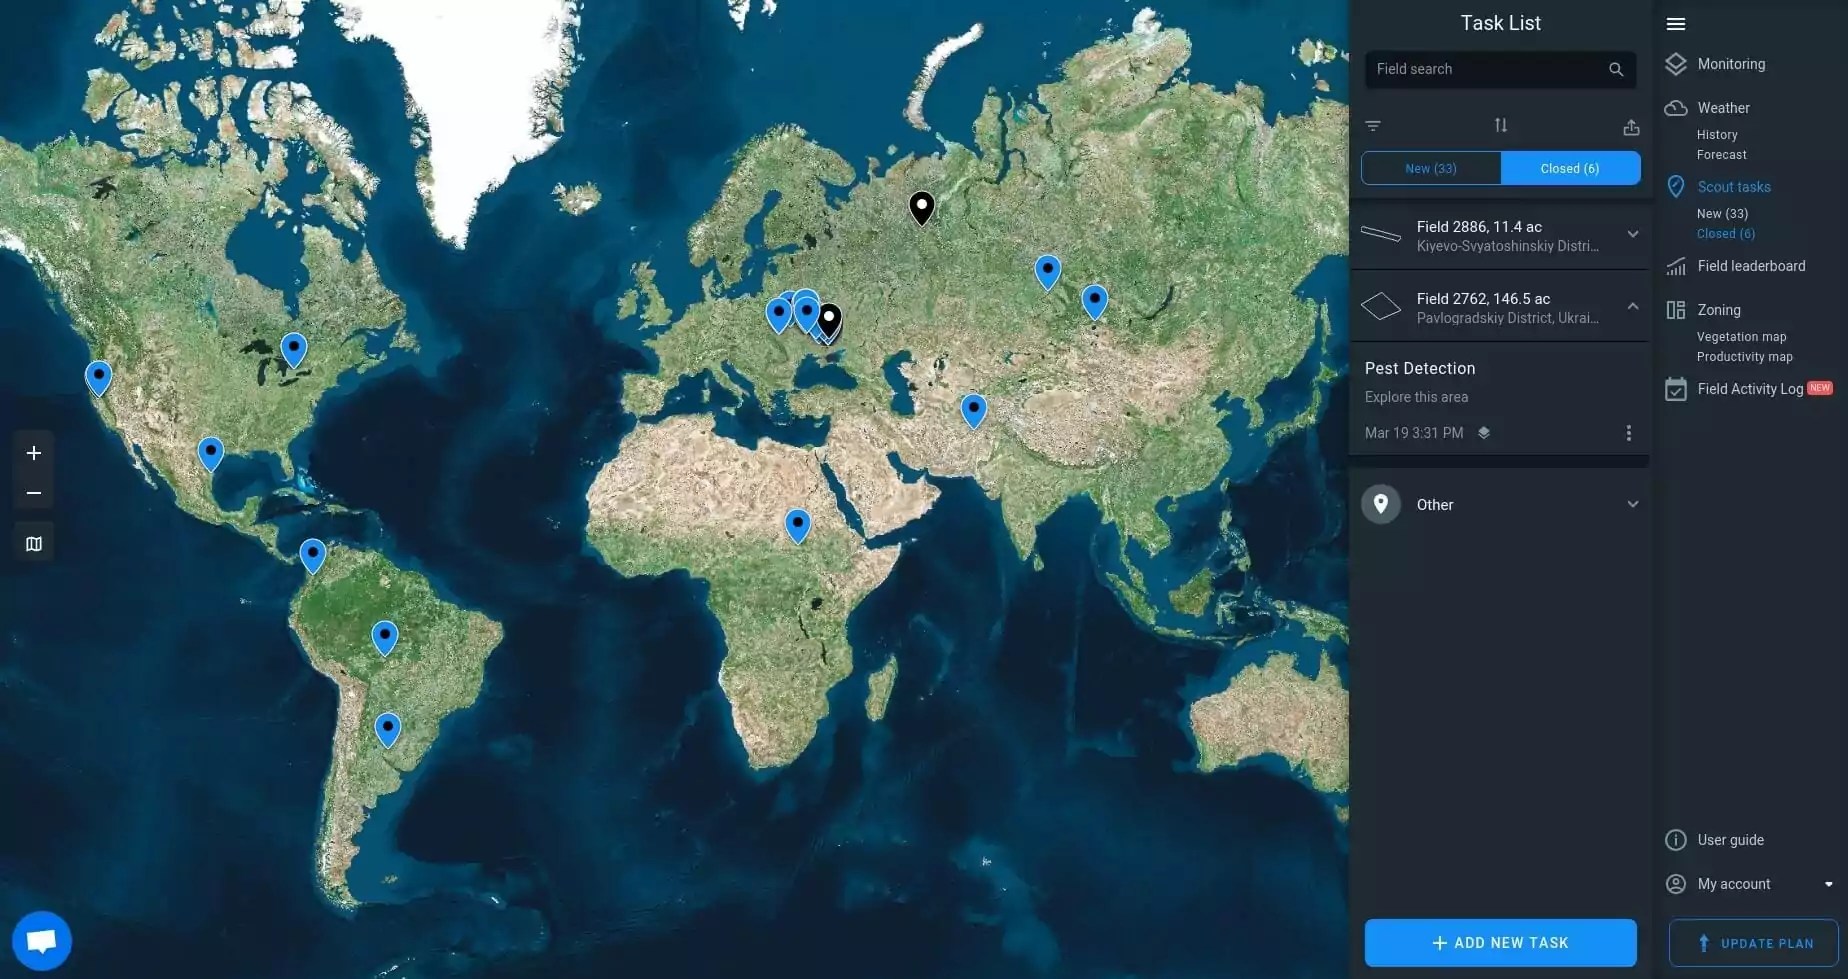Viewport: 1848px width, 979px height.
Task: Open the Field leaderboard link
Action: [1751, 266]
